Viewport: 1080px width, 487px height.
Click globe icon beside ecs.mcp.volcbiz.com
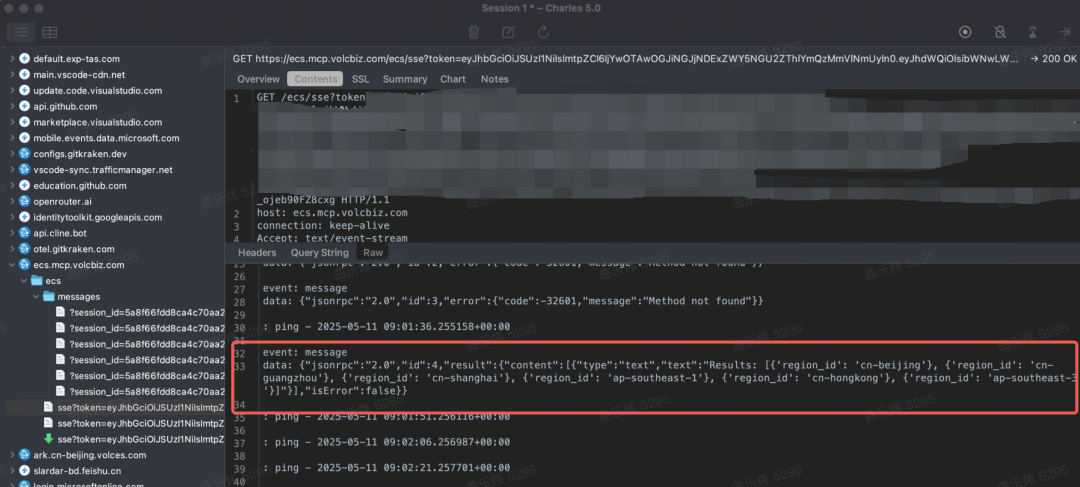click(25, 265)
